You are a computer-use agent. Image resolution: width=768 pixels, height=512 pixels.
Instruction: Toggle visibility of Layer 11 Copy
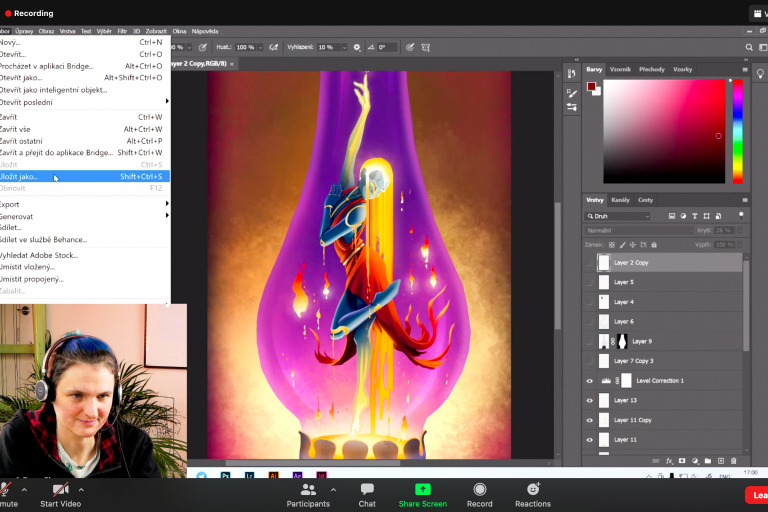tap(589, 420)
